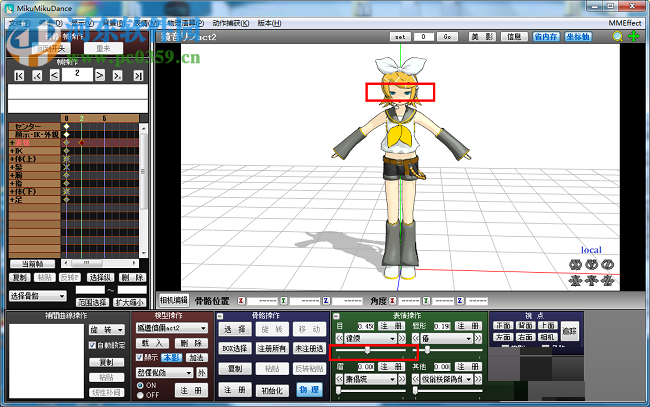This screenshot has height=407, width=650.
Task: Toggle the blue self-shadow button in model panel
Action: point(172,357)
